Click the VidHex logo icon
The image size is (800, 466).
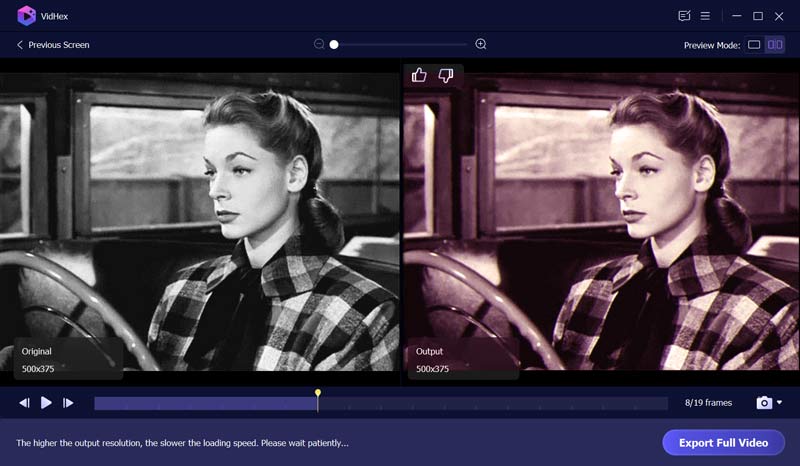27,16
